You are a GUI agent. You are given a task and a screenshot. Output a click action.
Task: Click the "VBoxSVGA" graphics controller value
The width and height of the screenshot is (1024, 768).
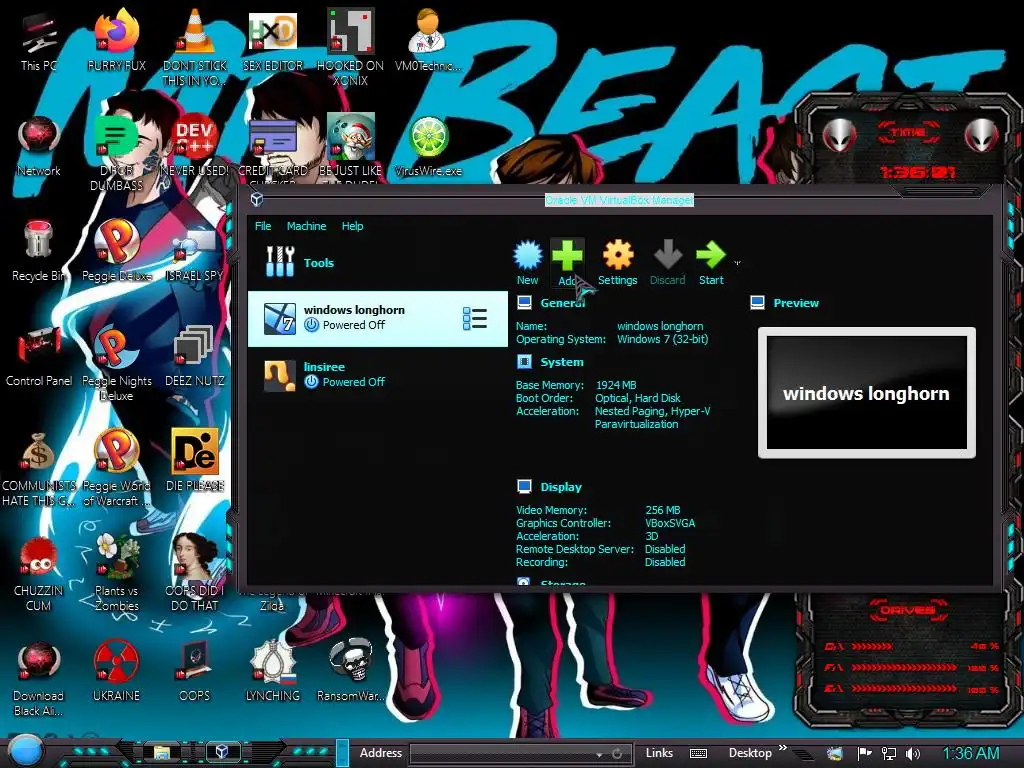(x=670, y=523)
